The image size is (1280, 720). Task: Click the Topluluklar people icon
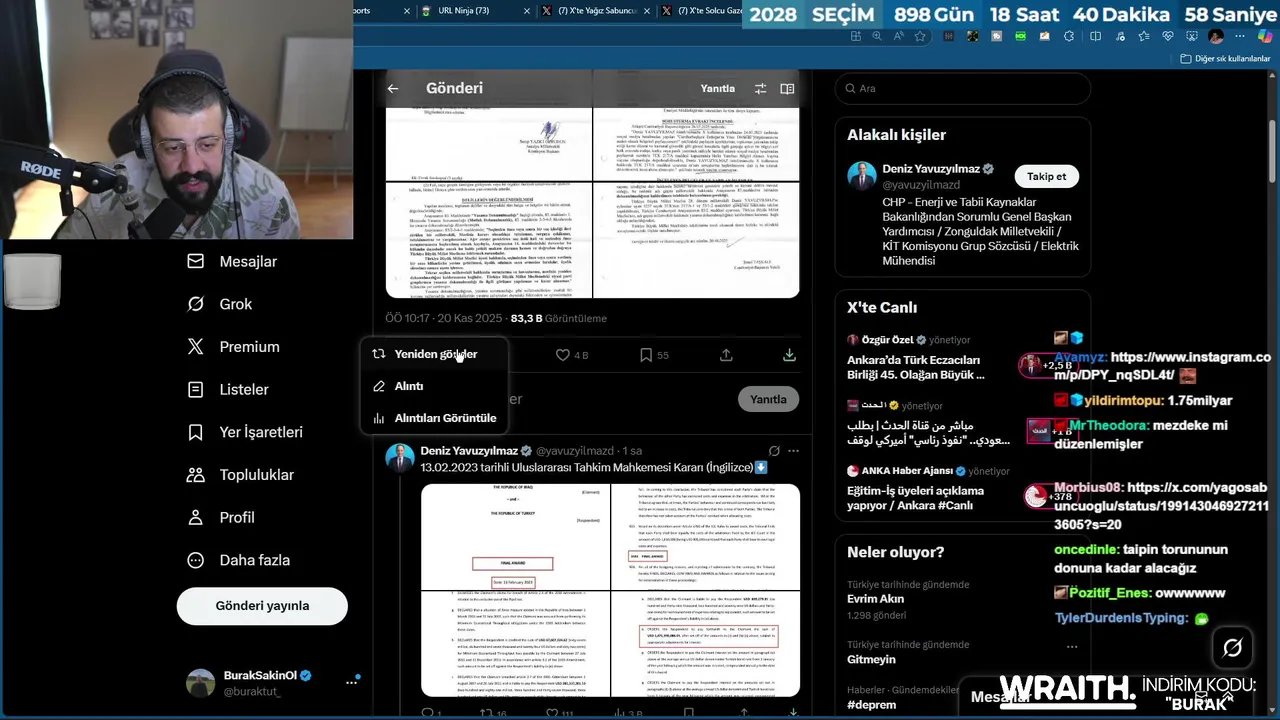(x=196, y=475)
